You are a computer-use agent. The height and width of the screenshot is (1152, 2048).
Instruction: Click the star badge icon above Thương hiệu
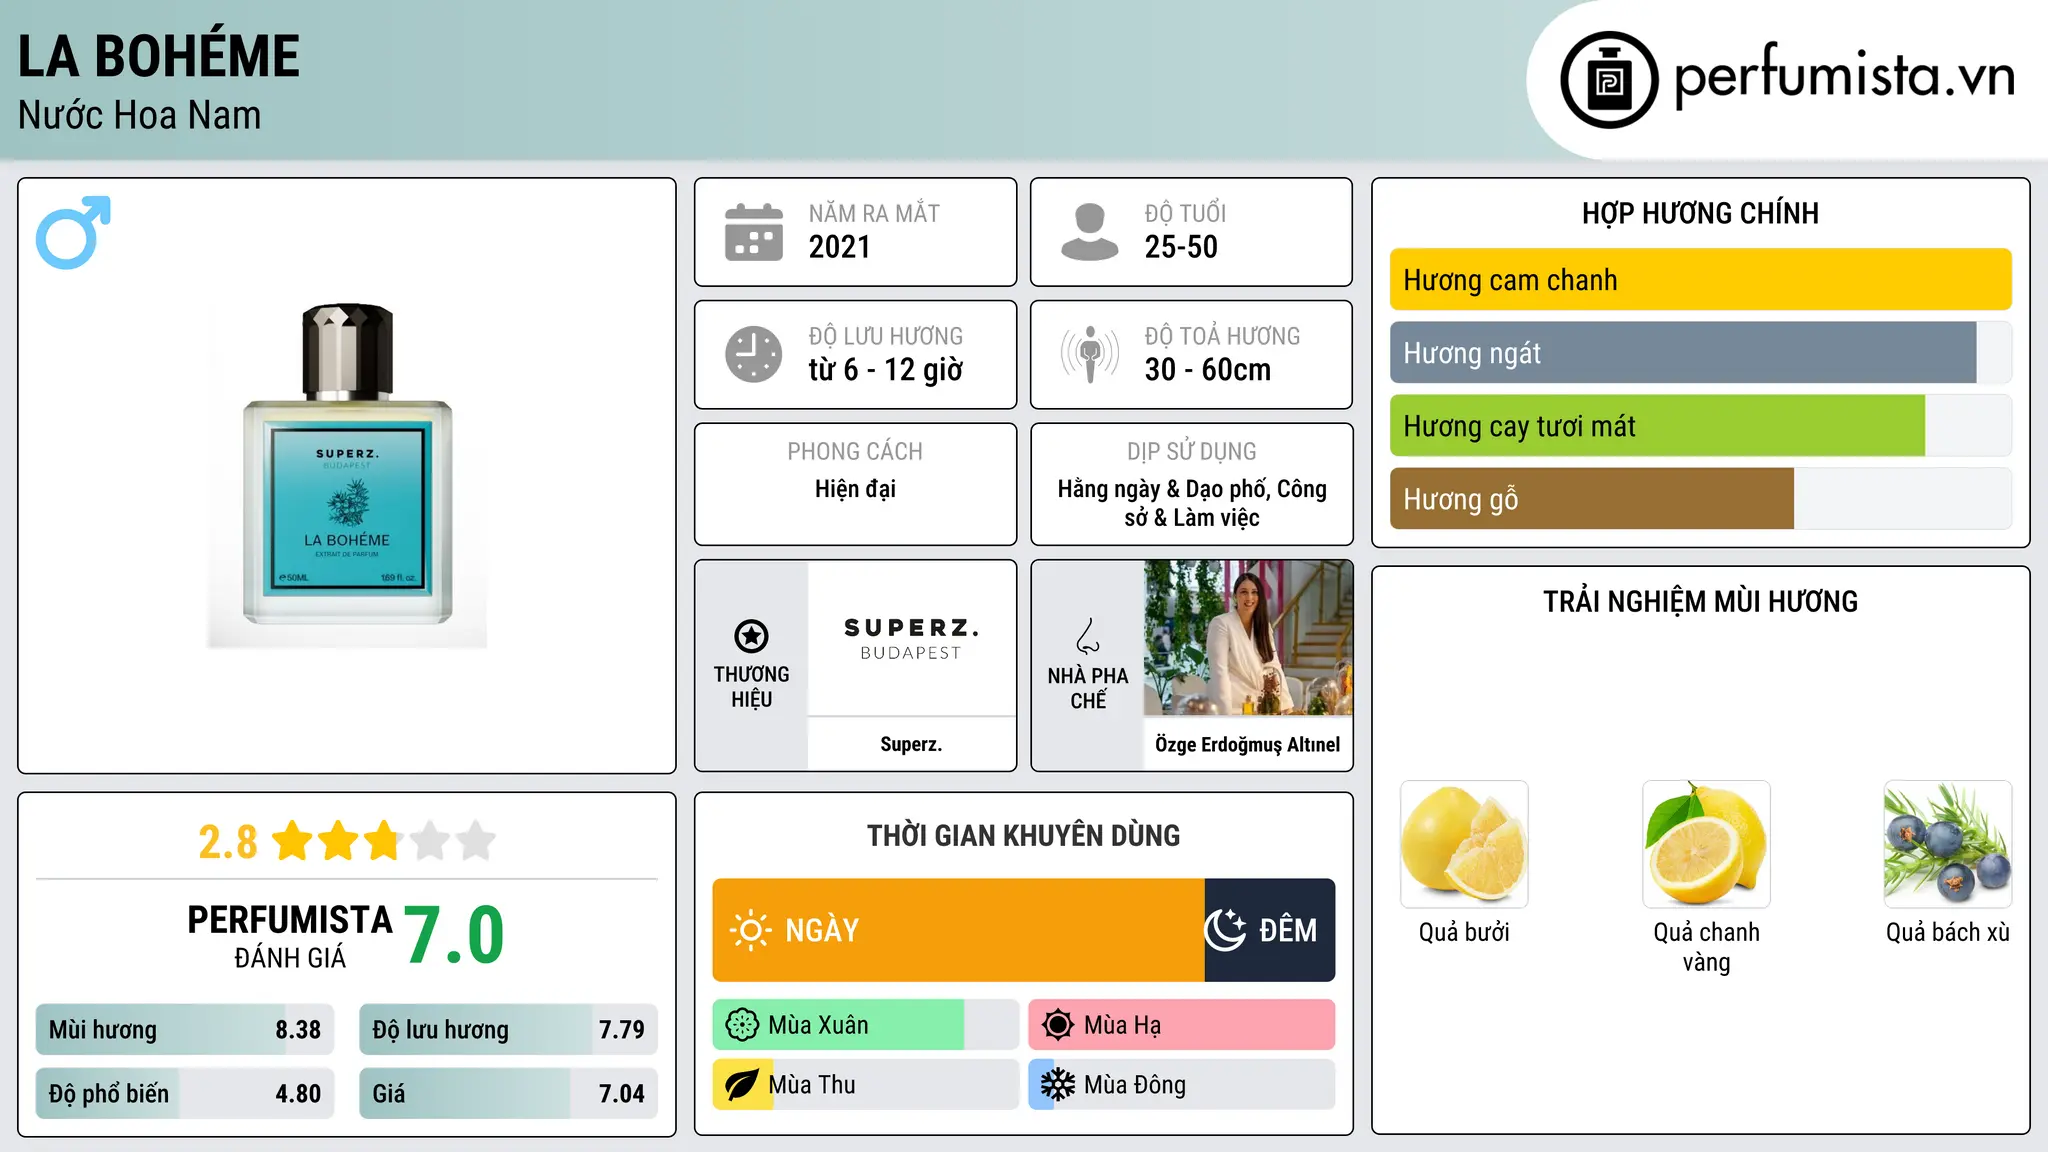tap(751, 636)
